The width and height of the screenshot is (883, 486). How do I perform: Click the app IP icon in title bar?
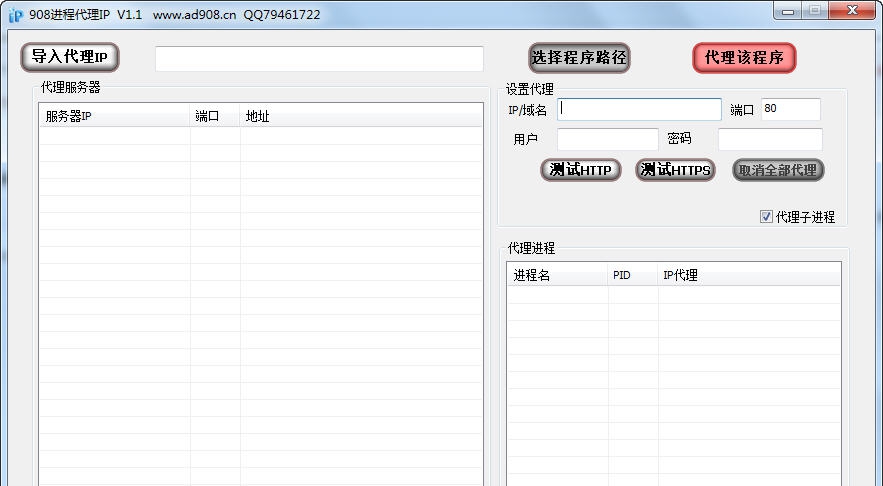pyautogui.click(x=16, y=15)
